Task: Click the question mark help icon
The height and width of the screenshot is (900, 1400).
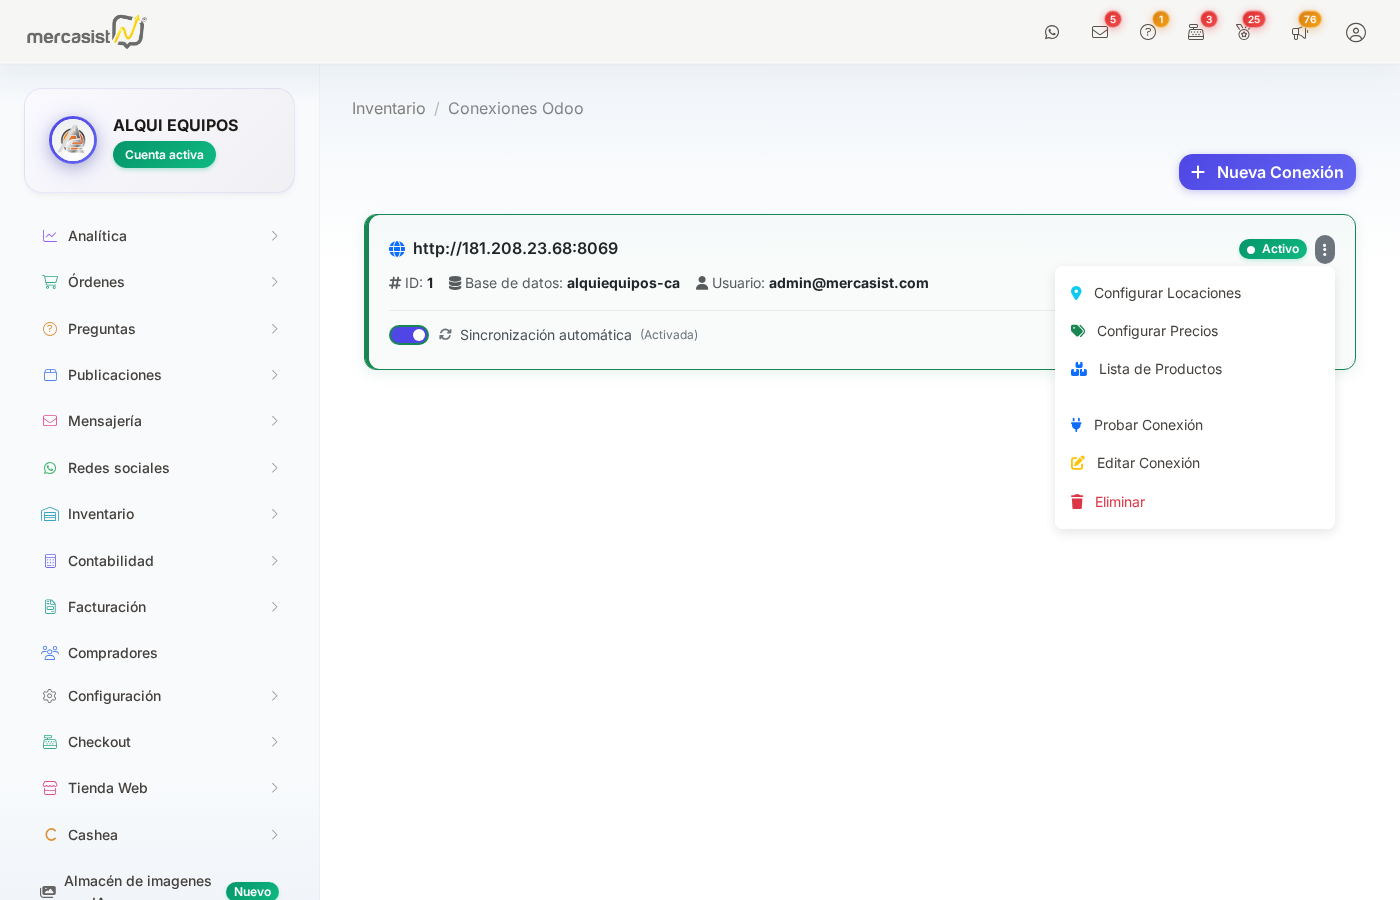Action: point(1148,32)
